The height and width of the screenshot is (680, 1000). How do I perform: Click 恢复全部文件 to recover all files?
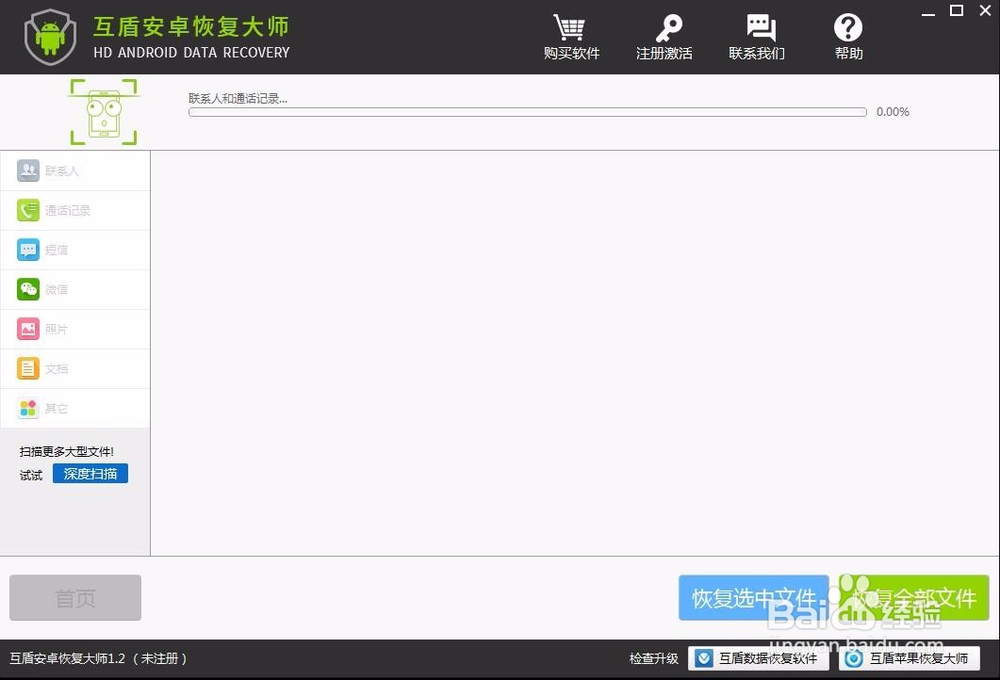914,597
